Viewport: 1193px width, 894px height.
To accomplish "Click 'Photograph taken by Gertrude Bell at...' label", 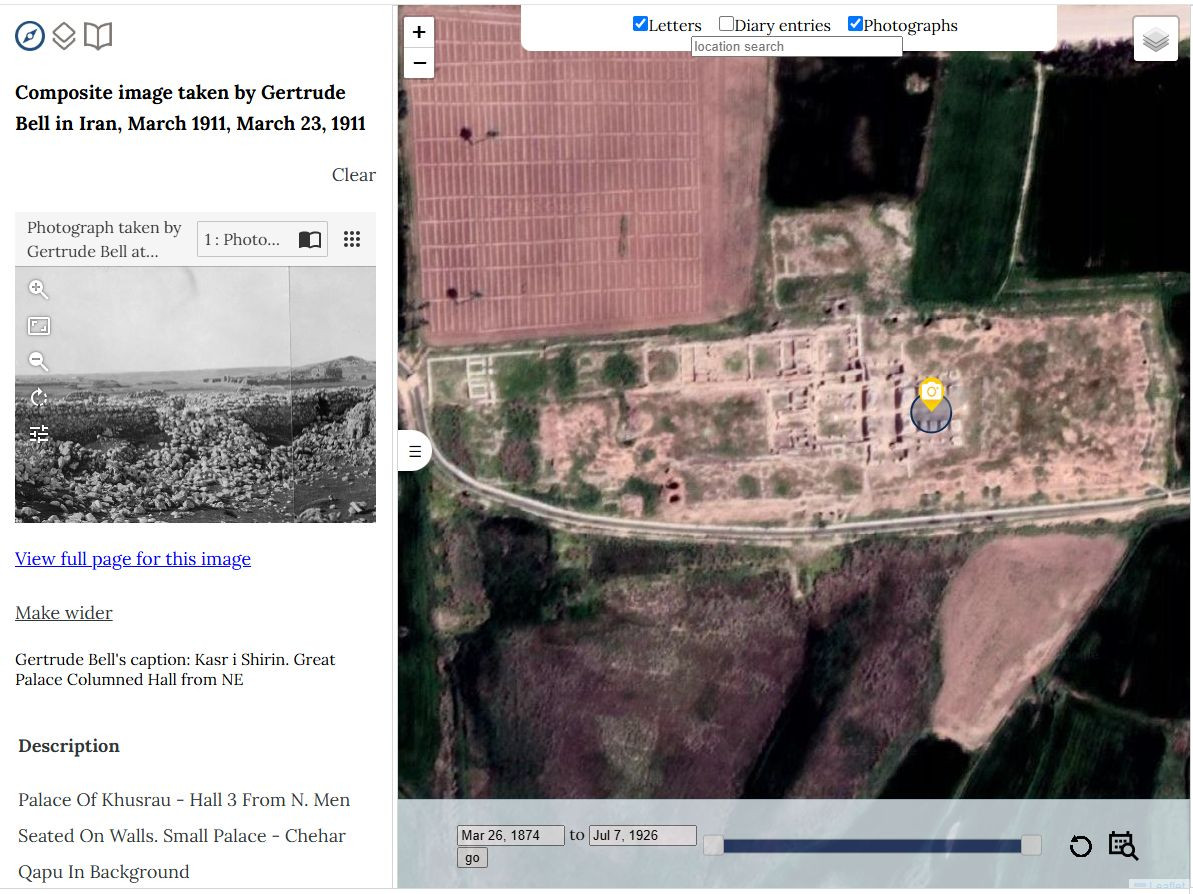I will point(104,240).
